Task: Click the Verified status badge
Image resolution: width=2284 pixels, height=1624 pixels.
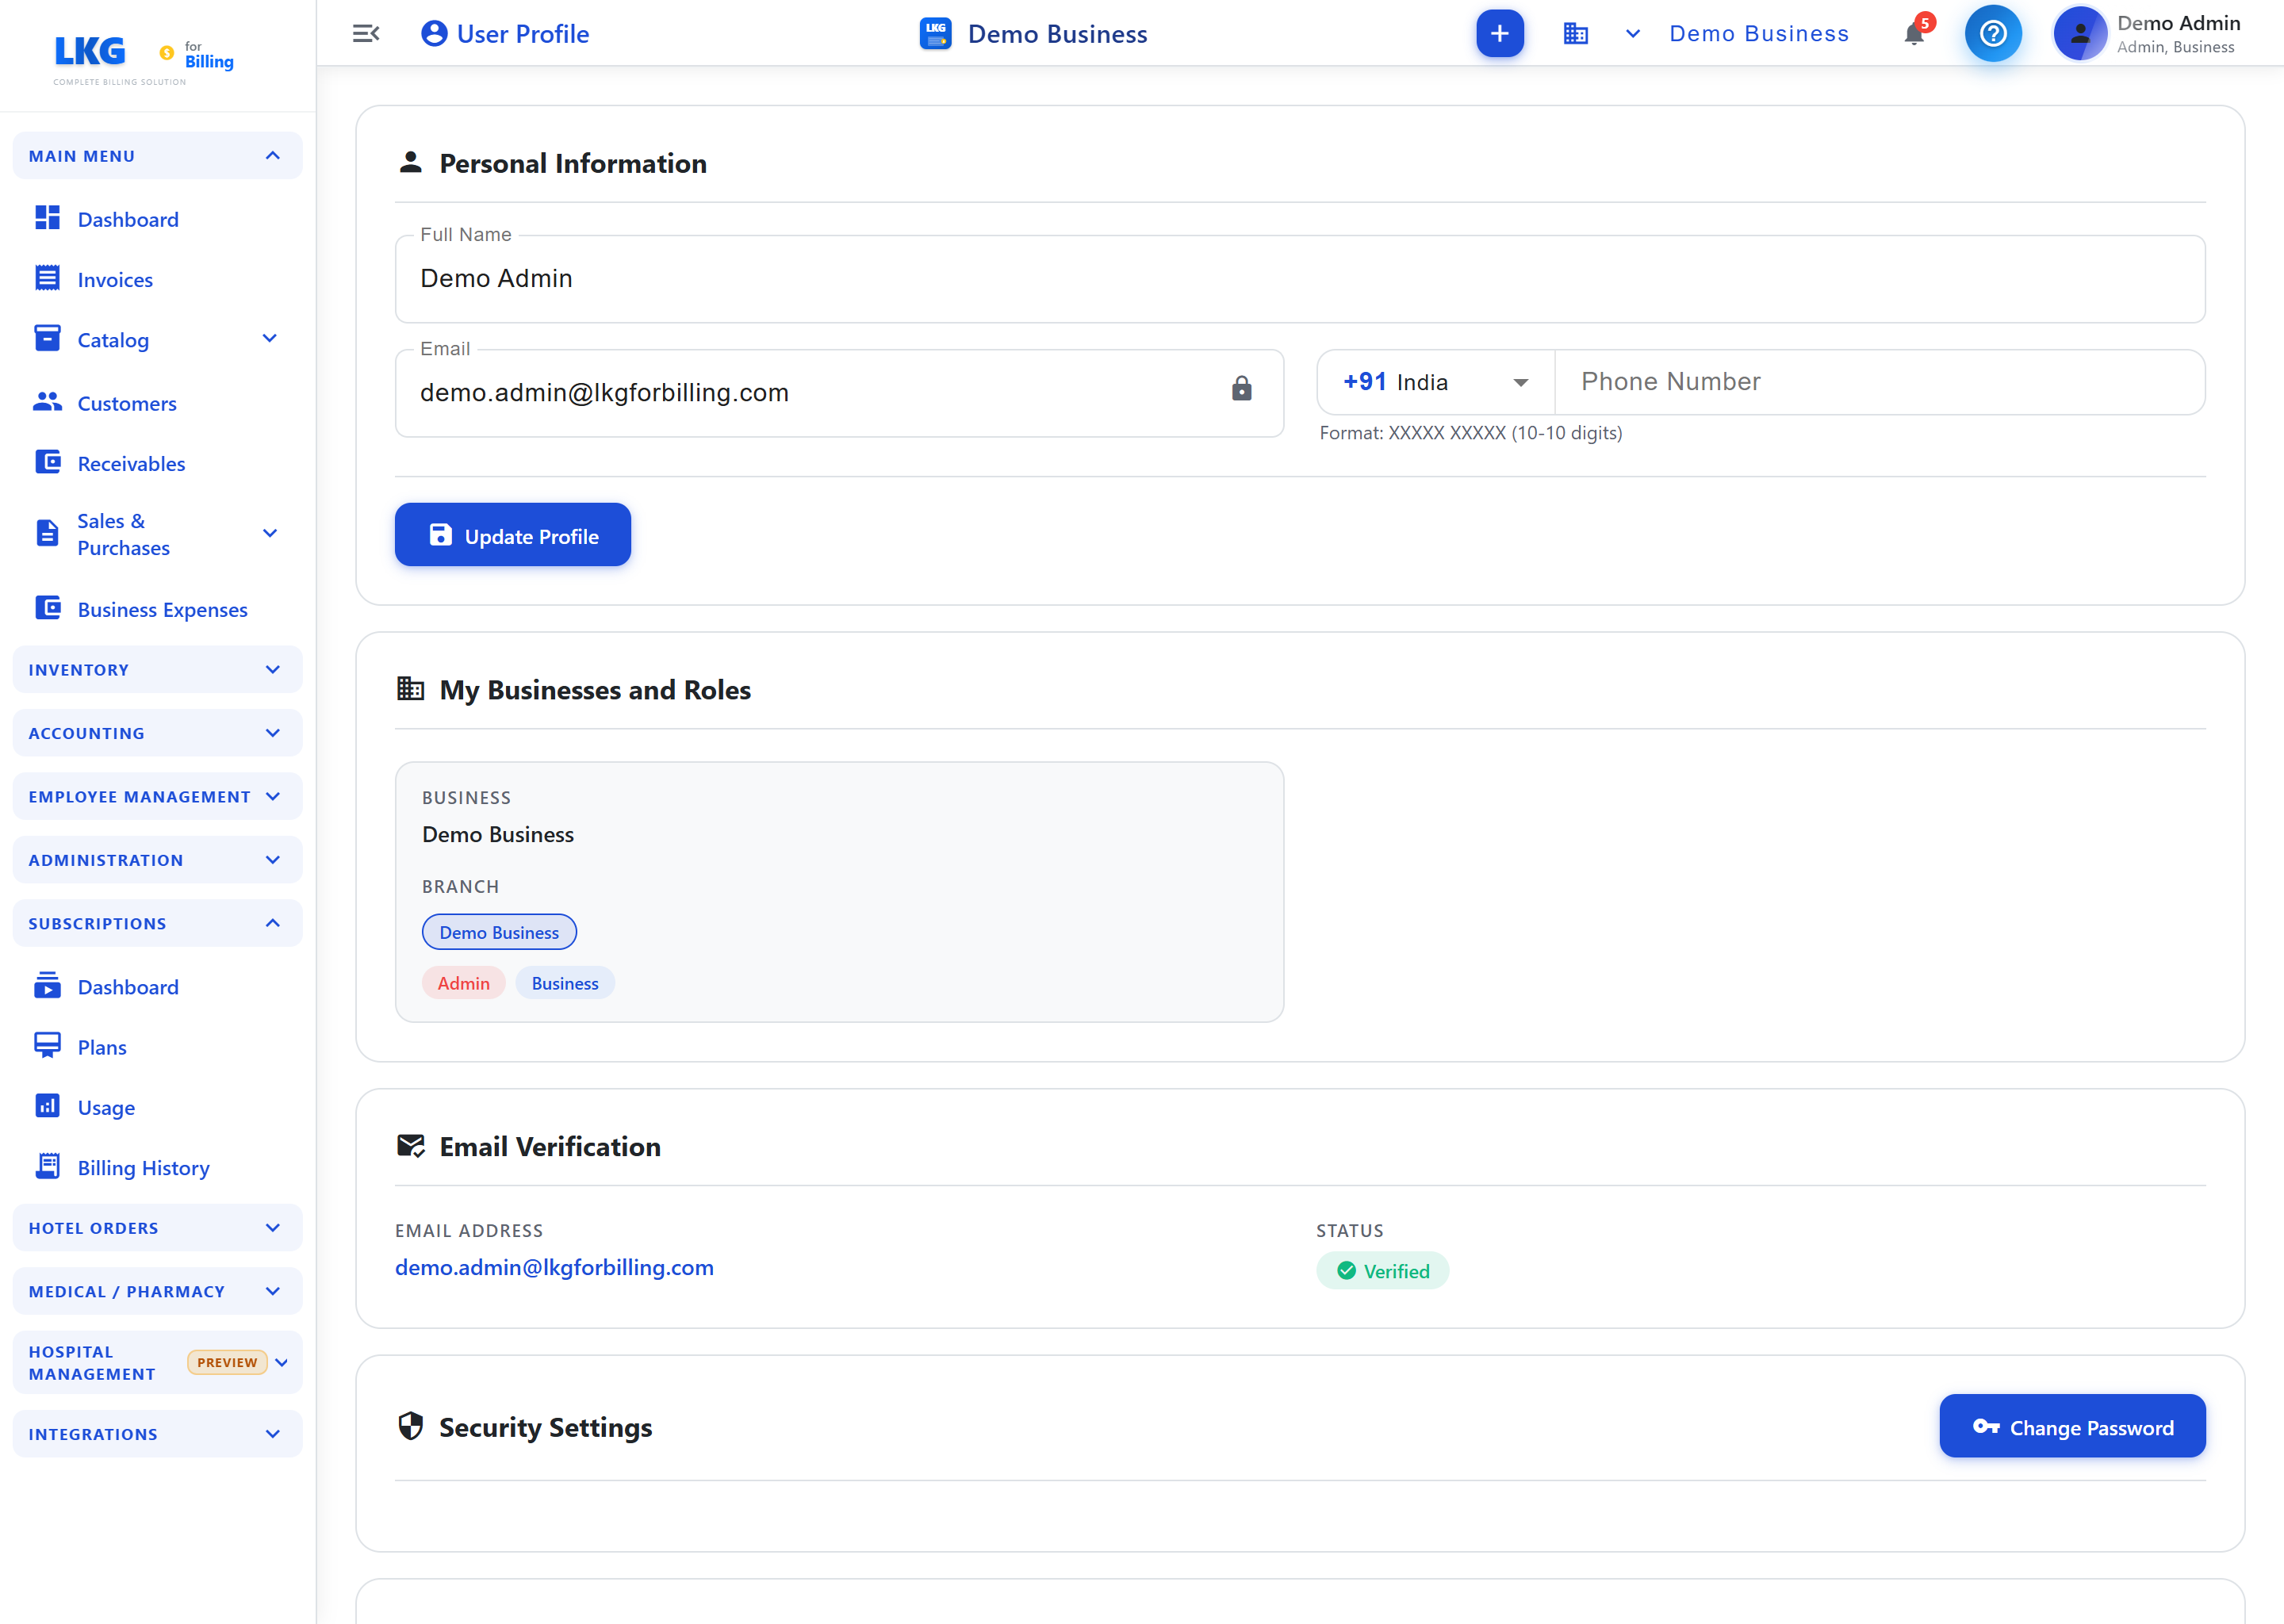Action: point(1382,1271)
